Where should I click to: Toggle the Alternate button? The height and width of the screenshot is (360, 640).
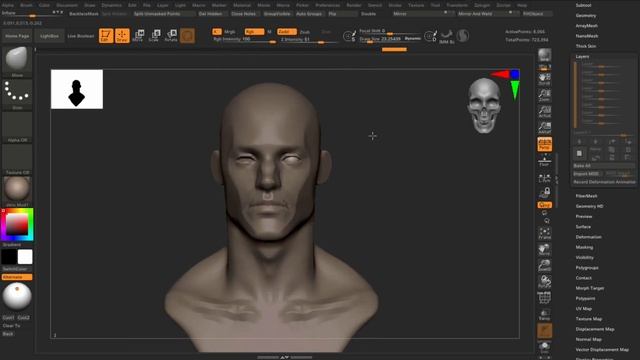(x=17, y=277)
